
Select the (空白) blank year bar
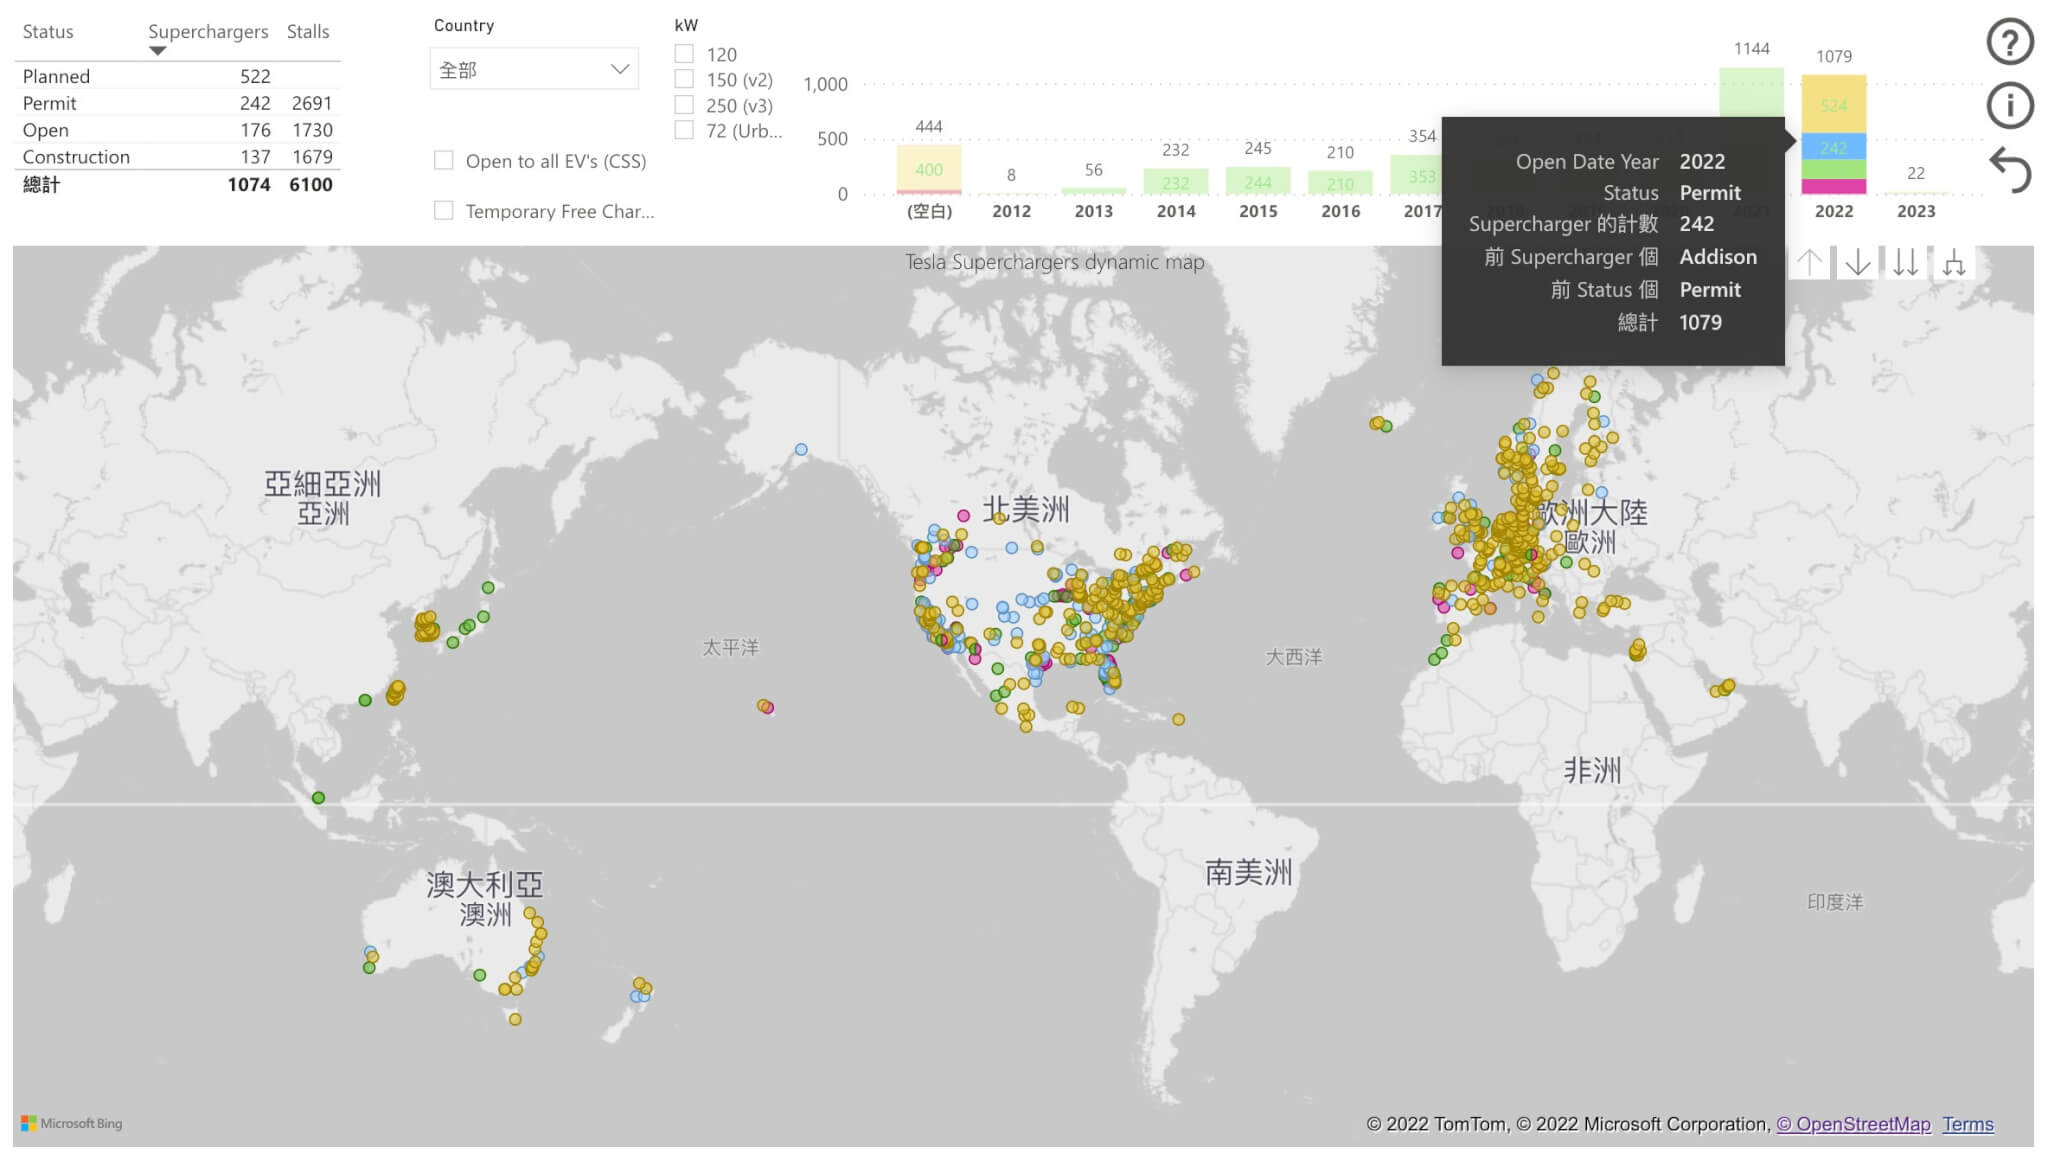point(929,169)
